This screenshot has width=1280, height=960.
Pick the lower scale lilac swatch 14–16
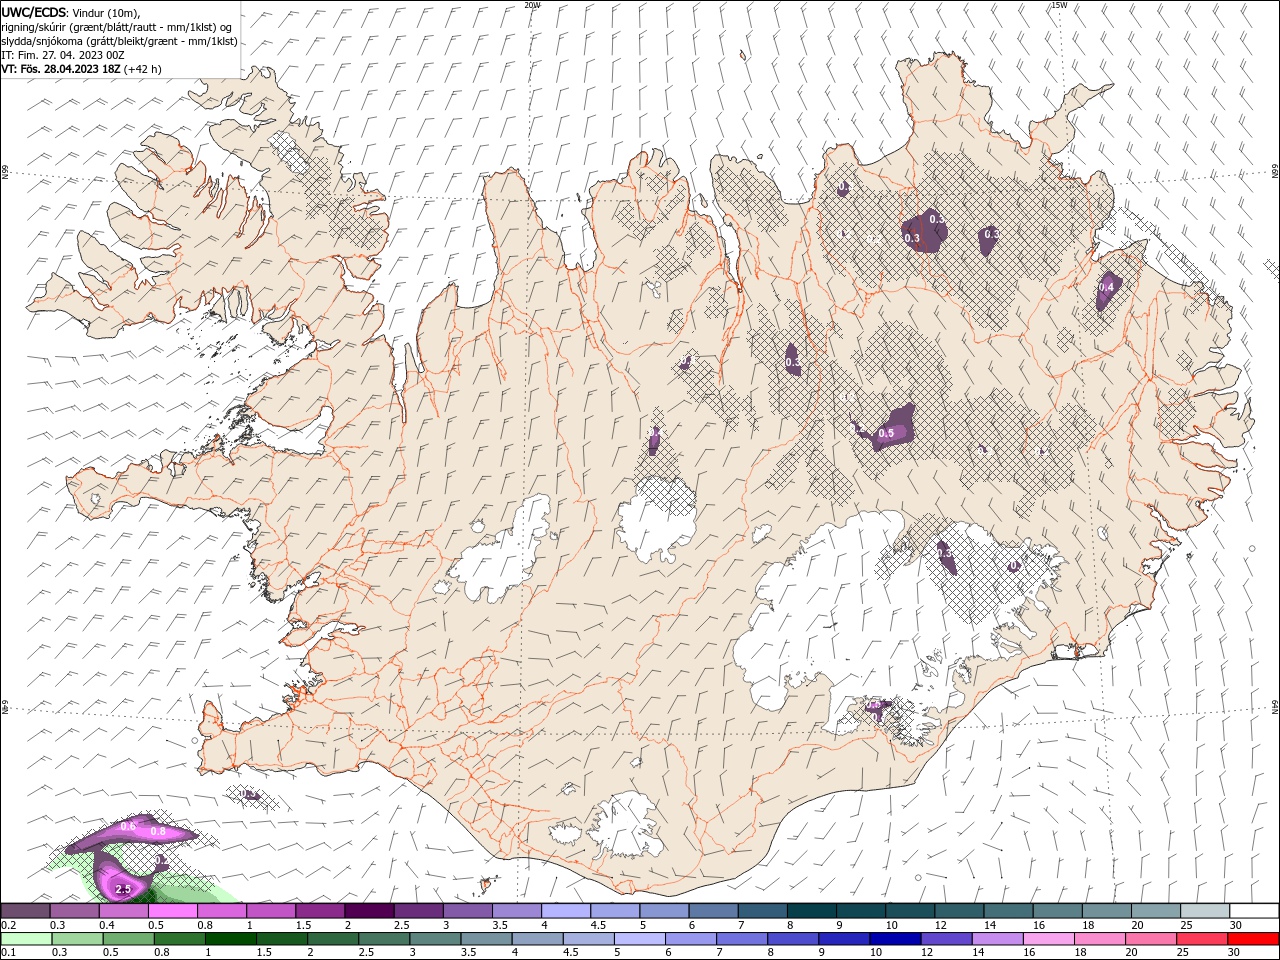tap(996, 939)
